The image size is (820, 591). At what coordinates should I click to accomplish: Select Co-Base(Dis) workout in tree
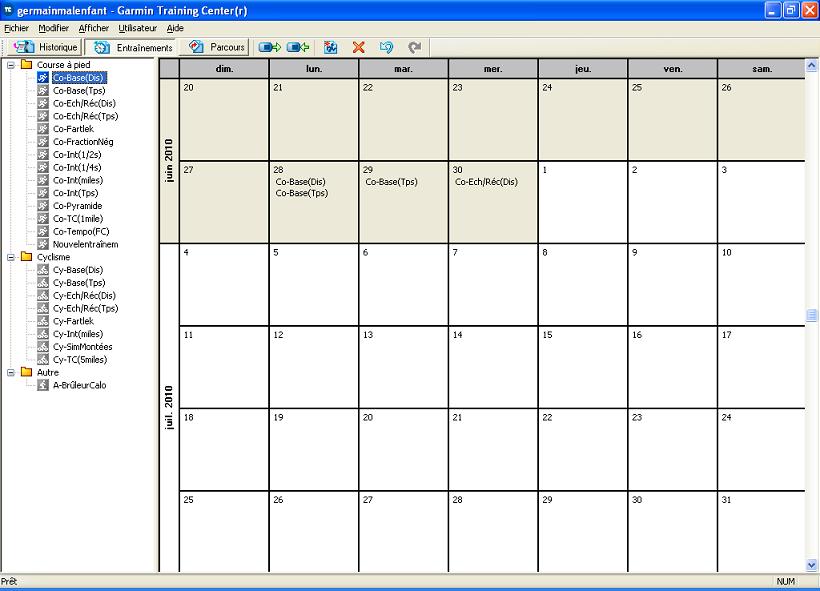(79, 78)
